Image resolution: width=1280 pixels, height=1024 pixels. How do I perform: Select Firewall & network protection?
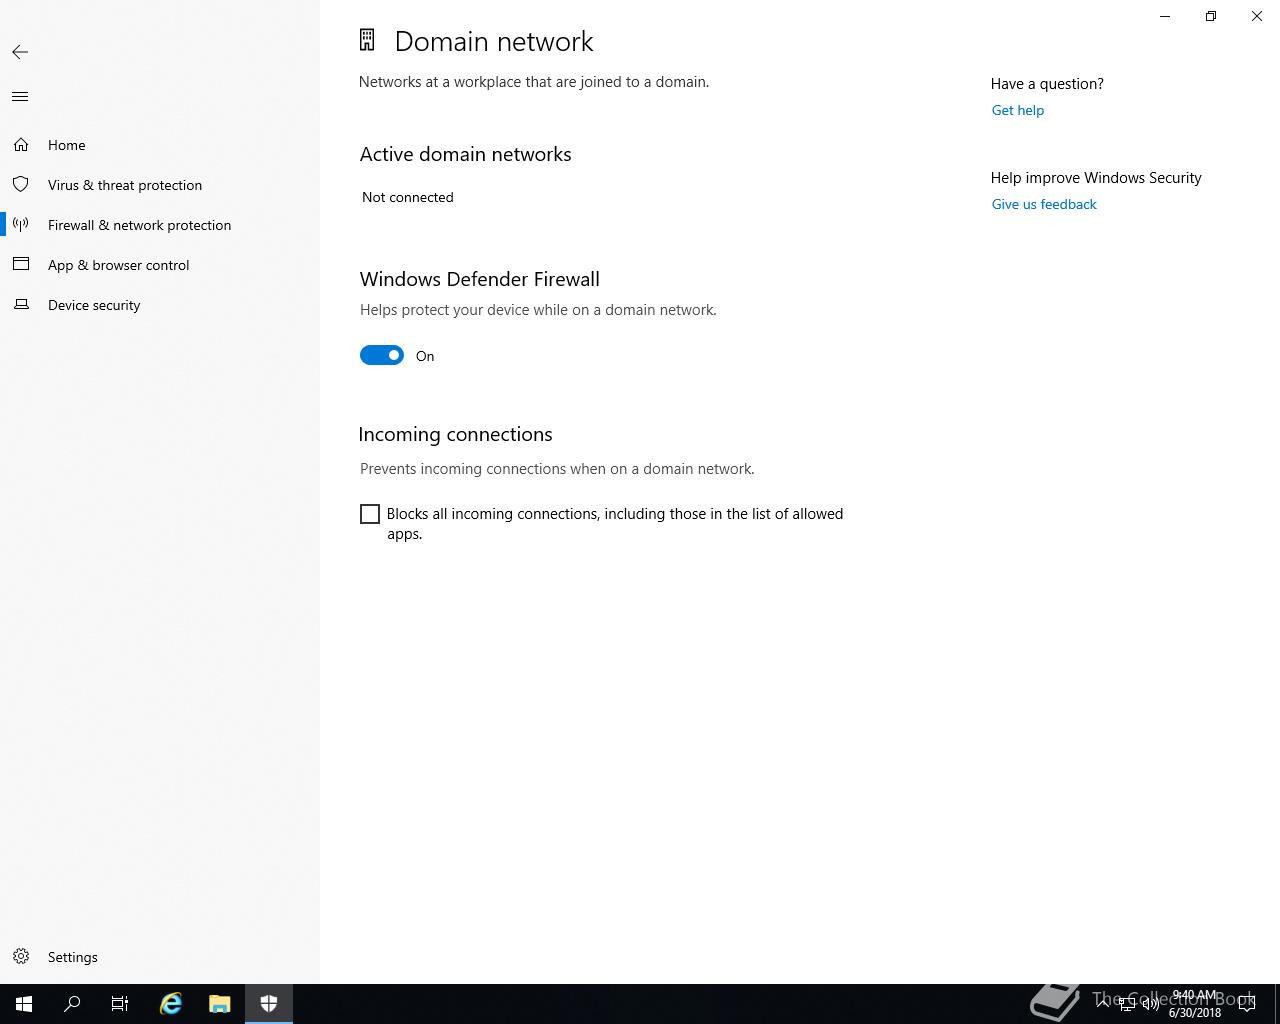(160, 225)
